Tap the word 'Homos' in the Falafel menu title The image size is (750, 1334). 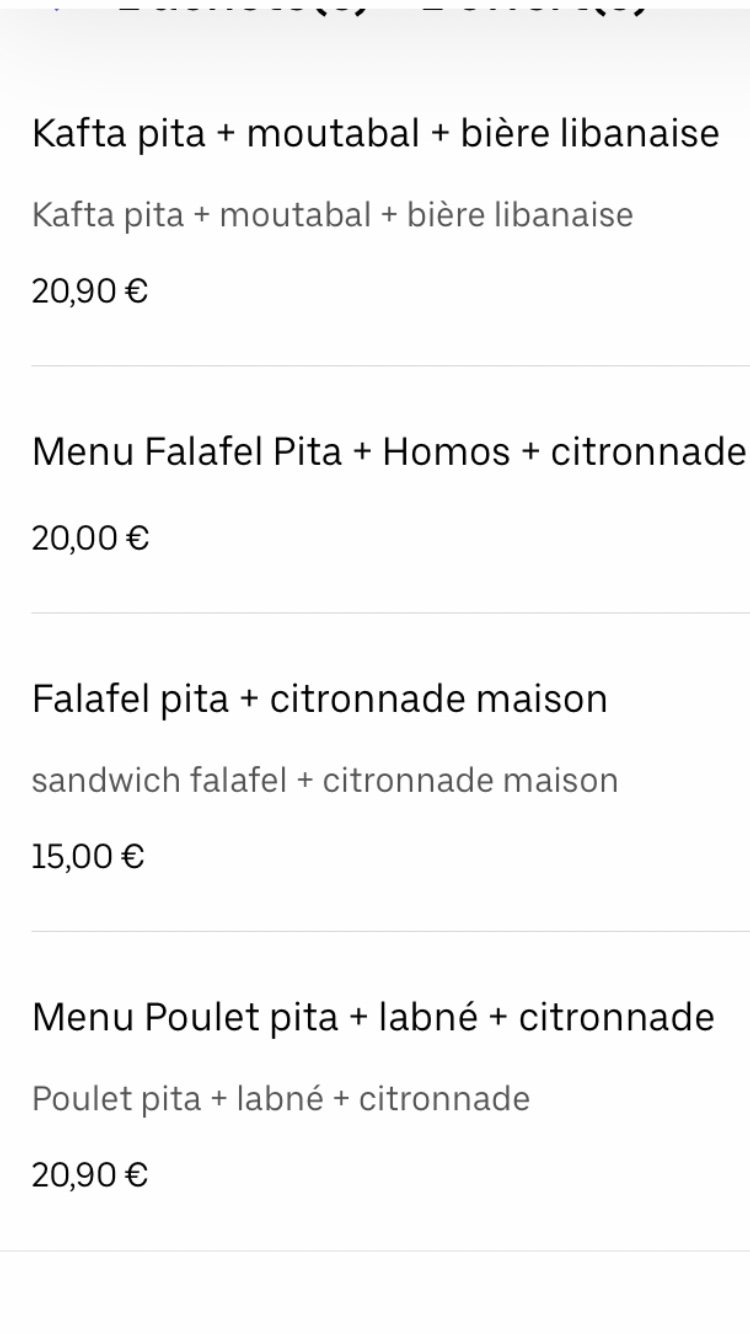(x=447, y=452)
